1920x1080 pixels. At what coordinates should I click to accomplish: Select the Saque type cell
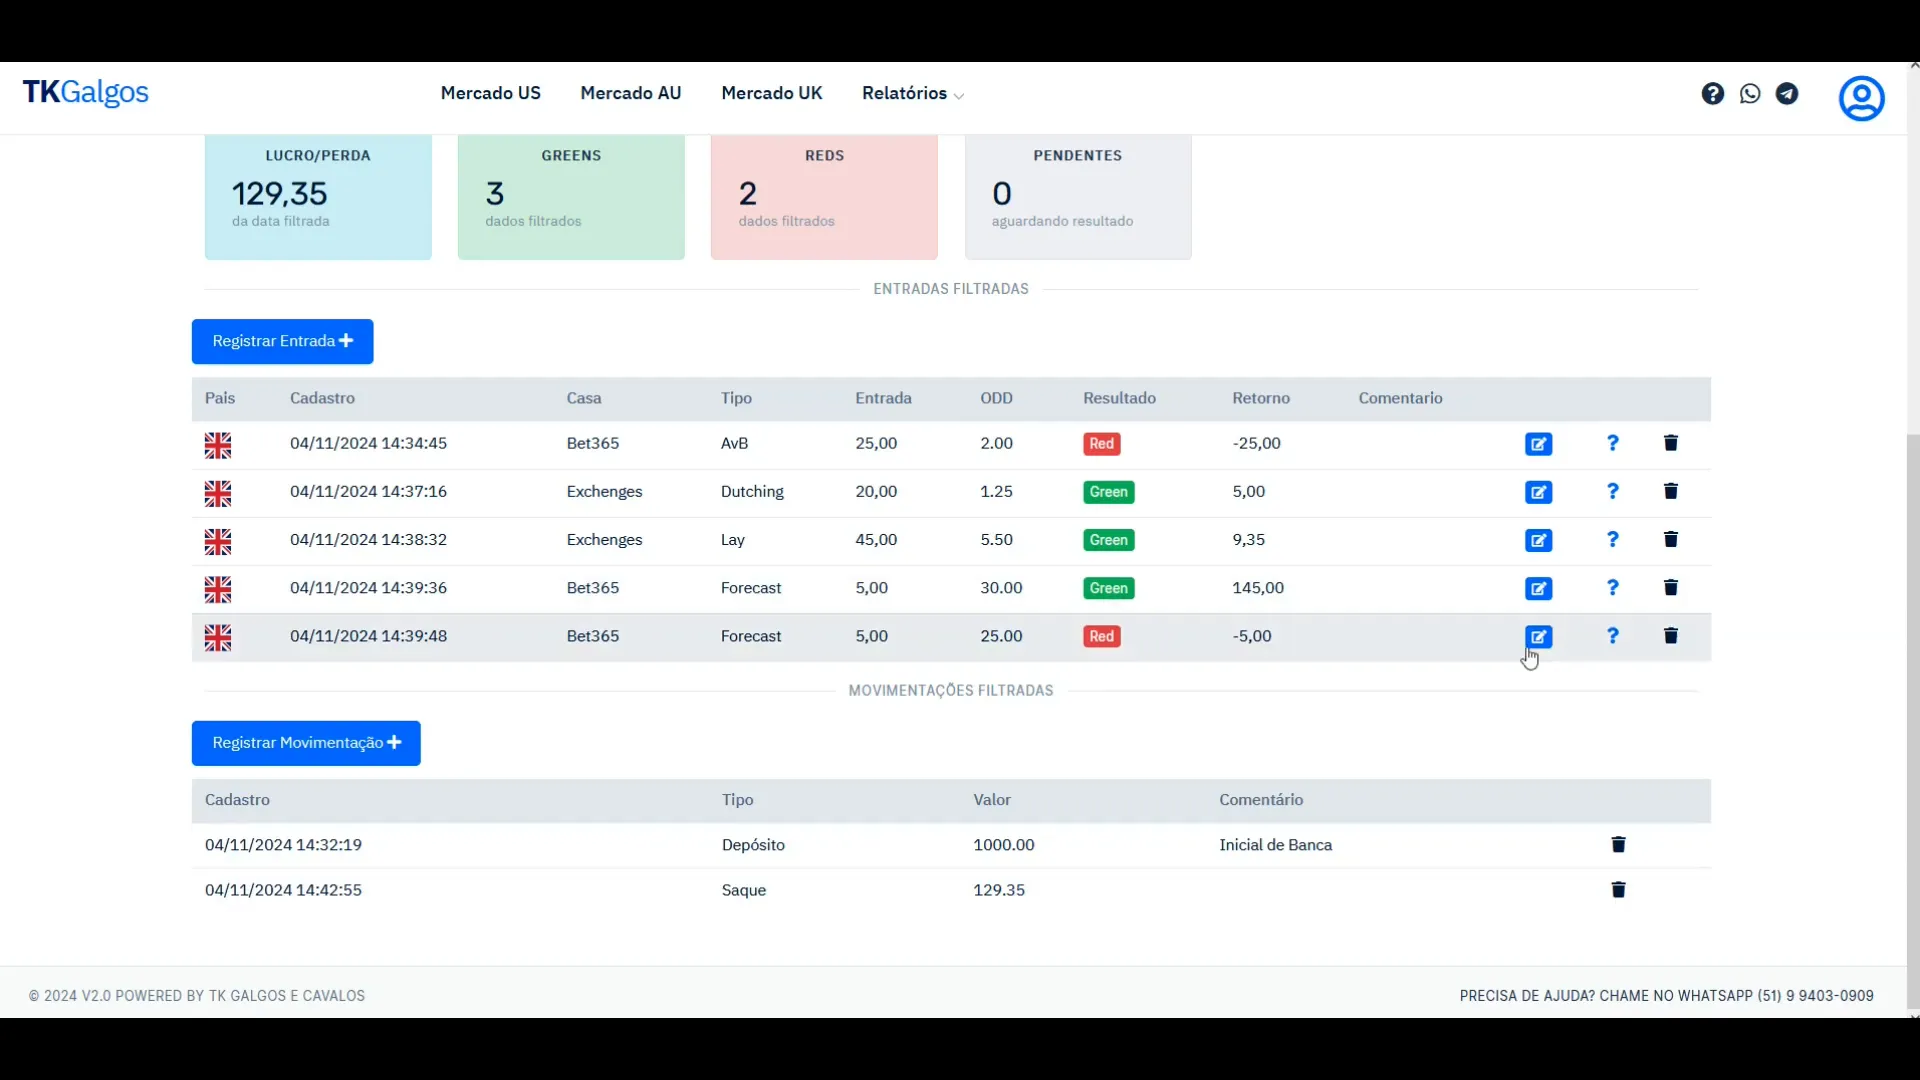coord(744,890)
